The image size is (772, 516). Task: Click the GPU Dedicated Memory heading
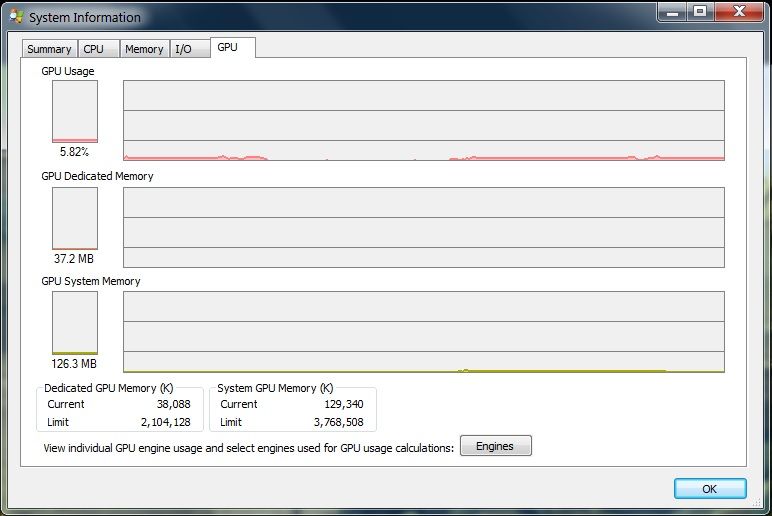click(97, 176)
